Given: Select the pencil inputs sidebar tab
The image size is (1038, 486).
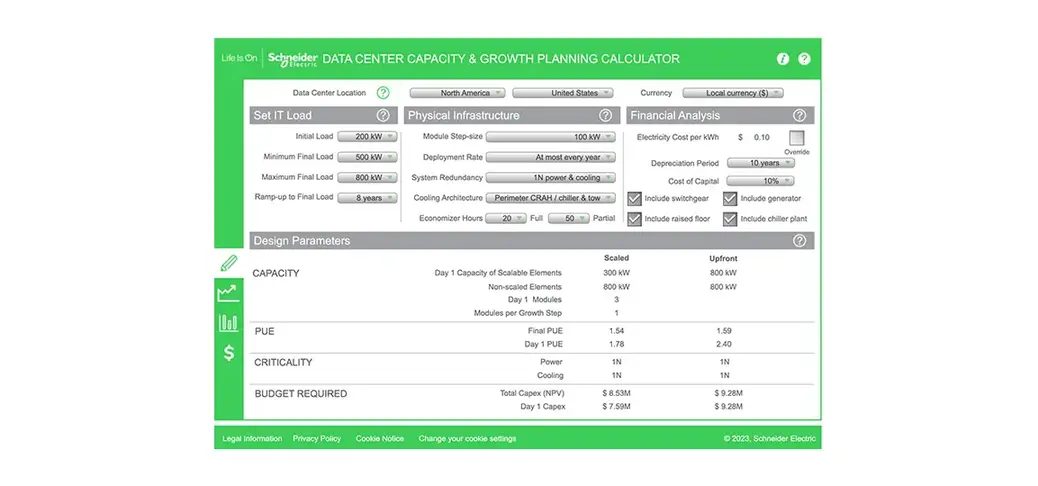Looking at the screenshot, I should point(228,264).
